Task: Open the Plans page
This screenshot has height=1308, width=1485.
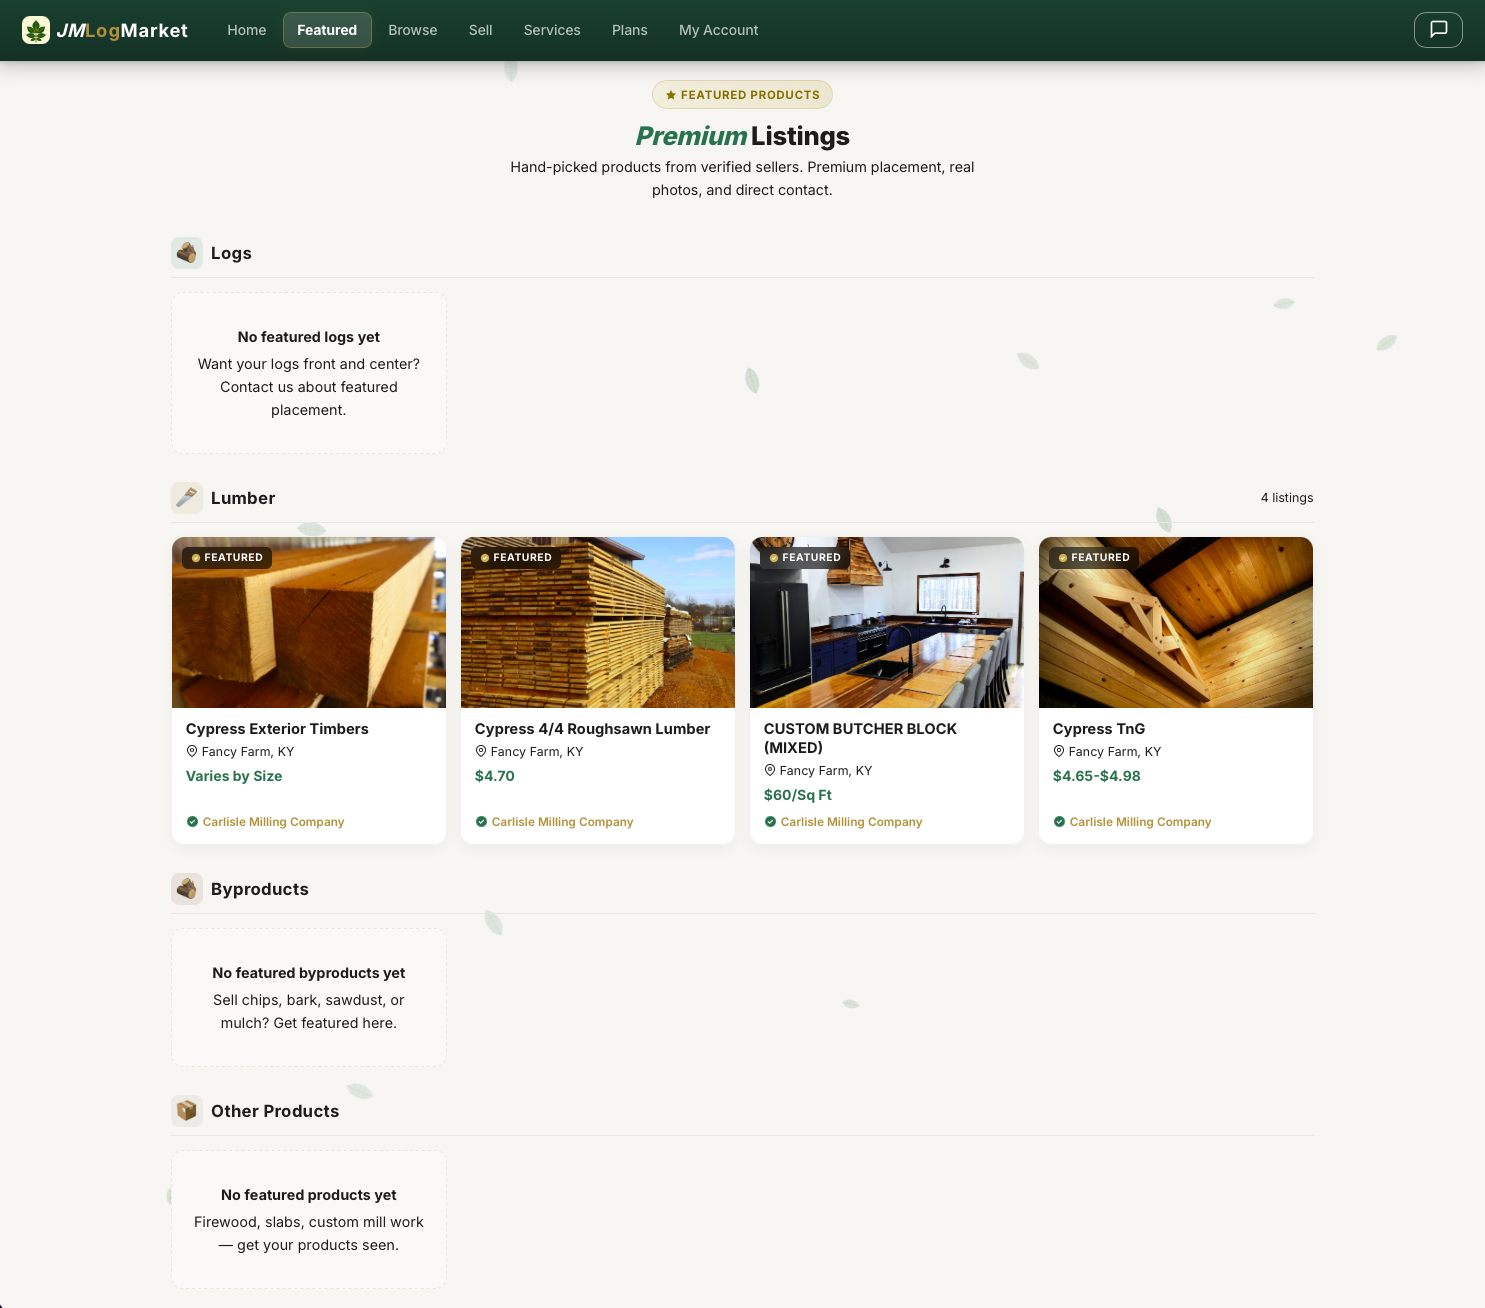Action: click(x=629, y=30)
